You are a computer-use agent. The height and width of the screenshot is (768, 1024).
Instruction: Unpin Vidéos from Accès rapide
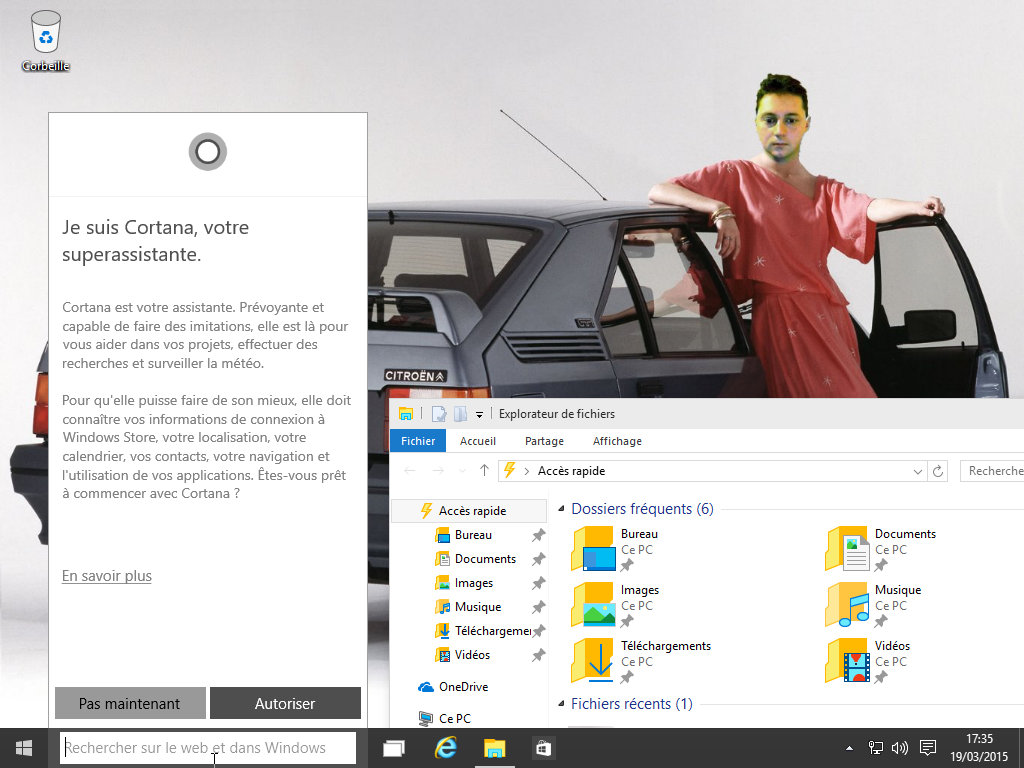point(539,655)
